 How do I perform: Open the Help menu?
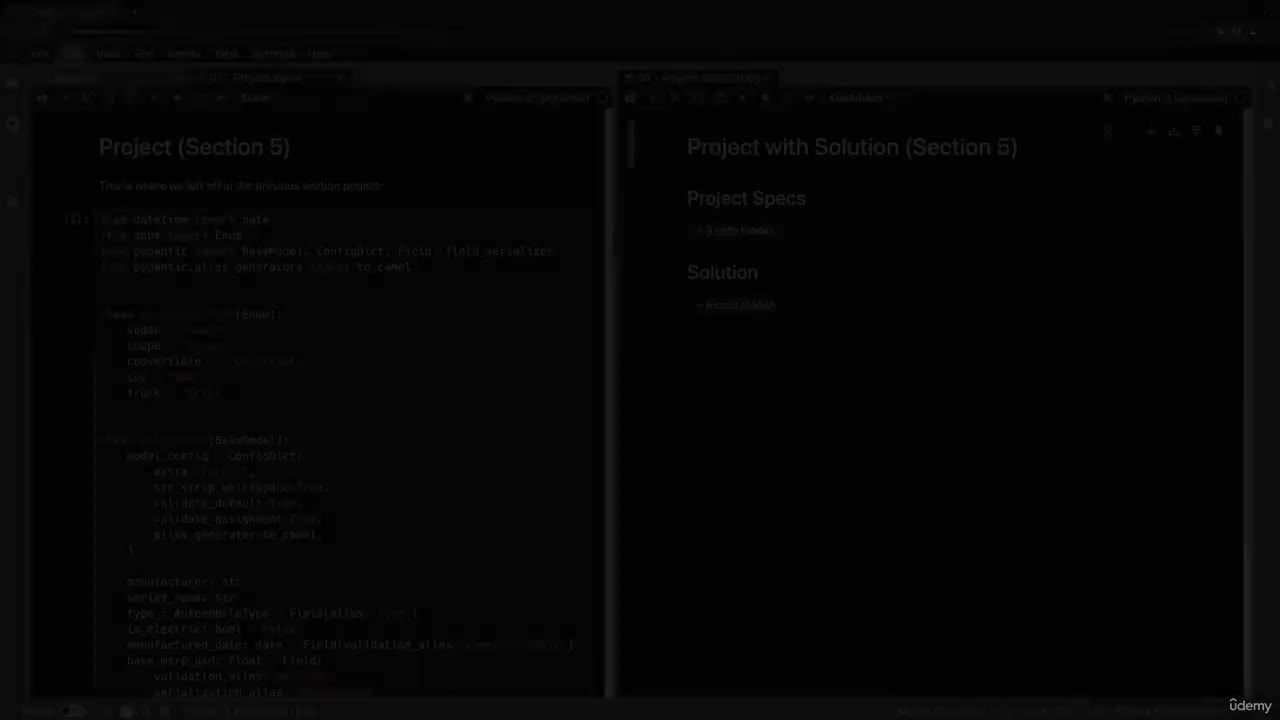(x=320, y=53)
